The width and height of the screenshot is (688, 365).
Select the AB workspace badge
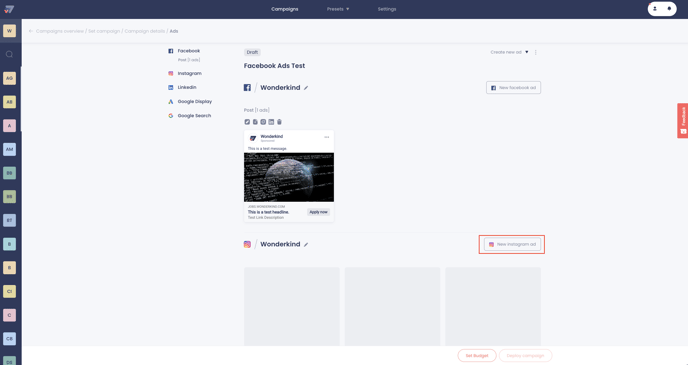tap(9, 102)
